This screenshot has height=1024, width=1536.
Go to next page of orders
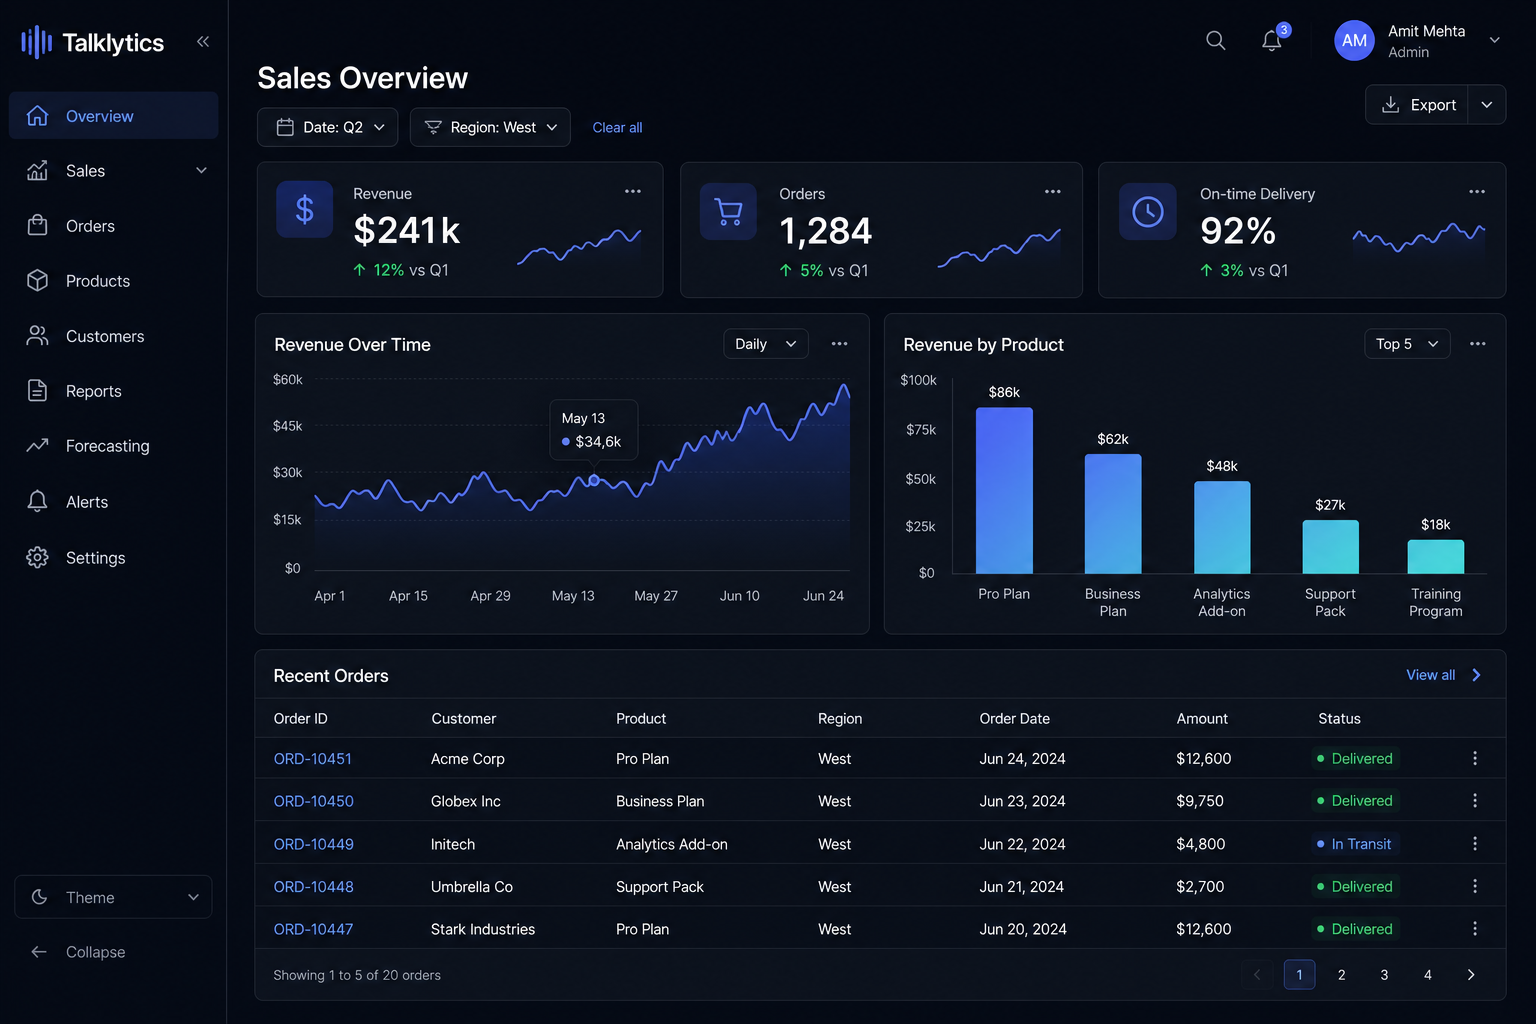click(1471, 975)
